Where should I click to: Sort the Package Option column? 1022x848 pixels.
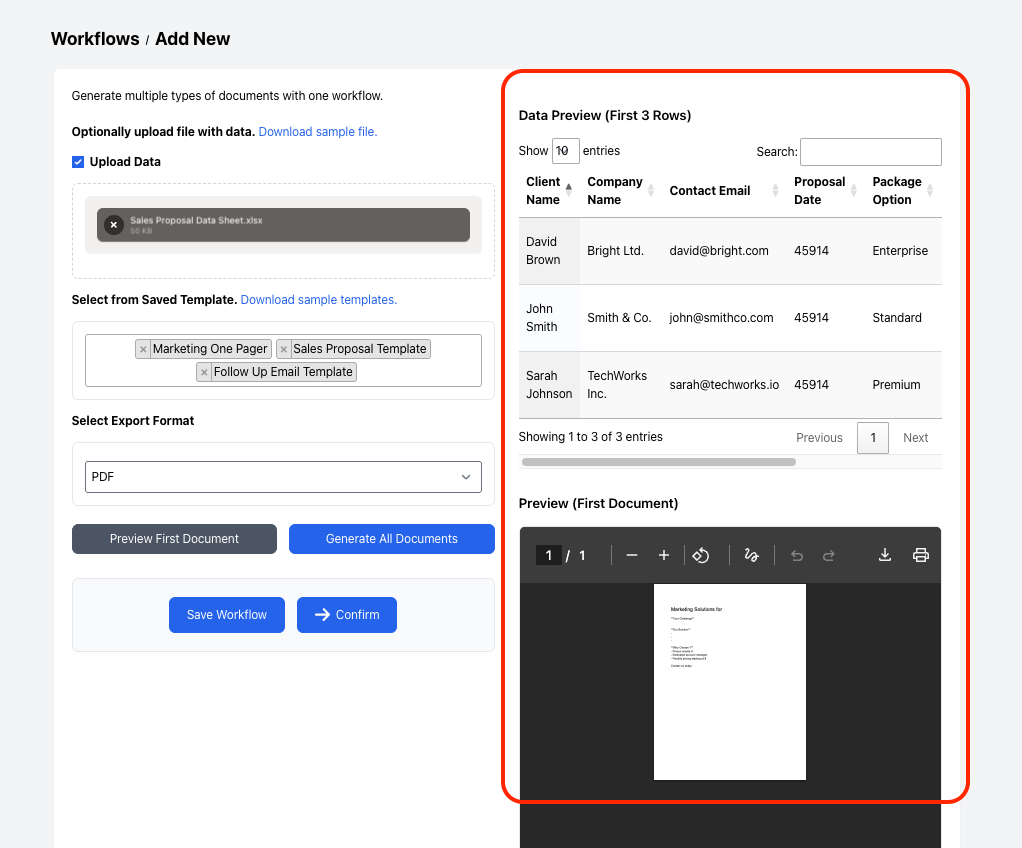[x=932, y=189]
